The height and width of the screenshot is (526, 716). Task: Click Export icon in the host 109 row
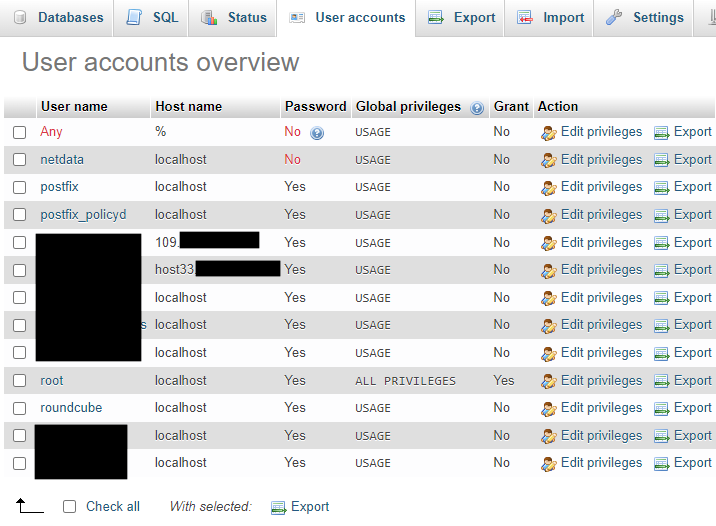(x=661, y=243)
